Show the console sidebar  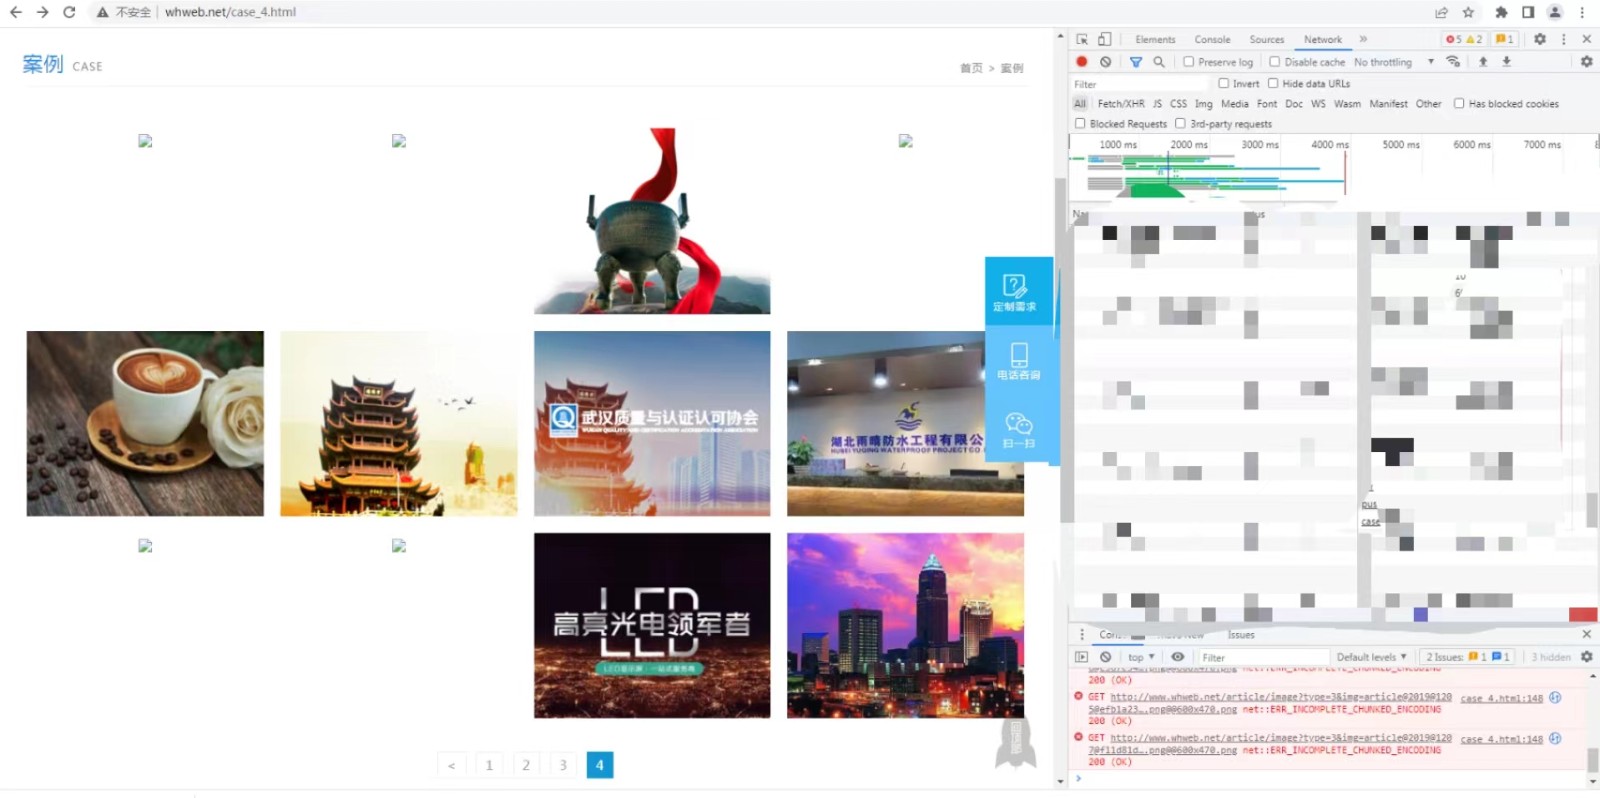click(1081, 657)
